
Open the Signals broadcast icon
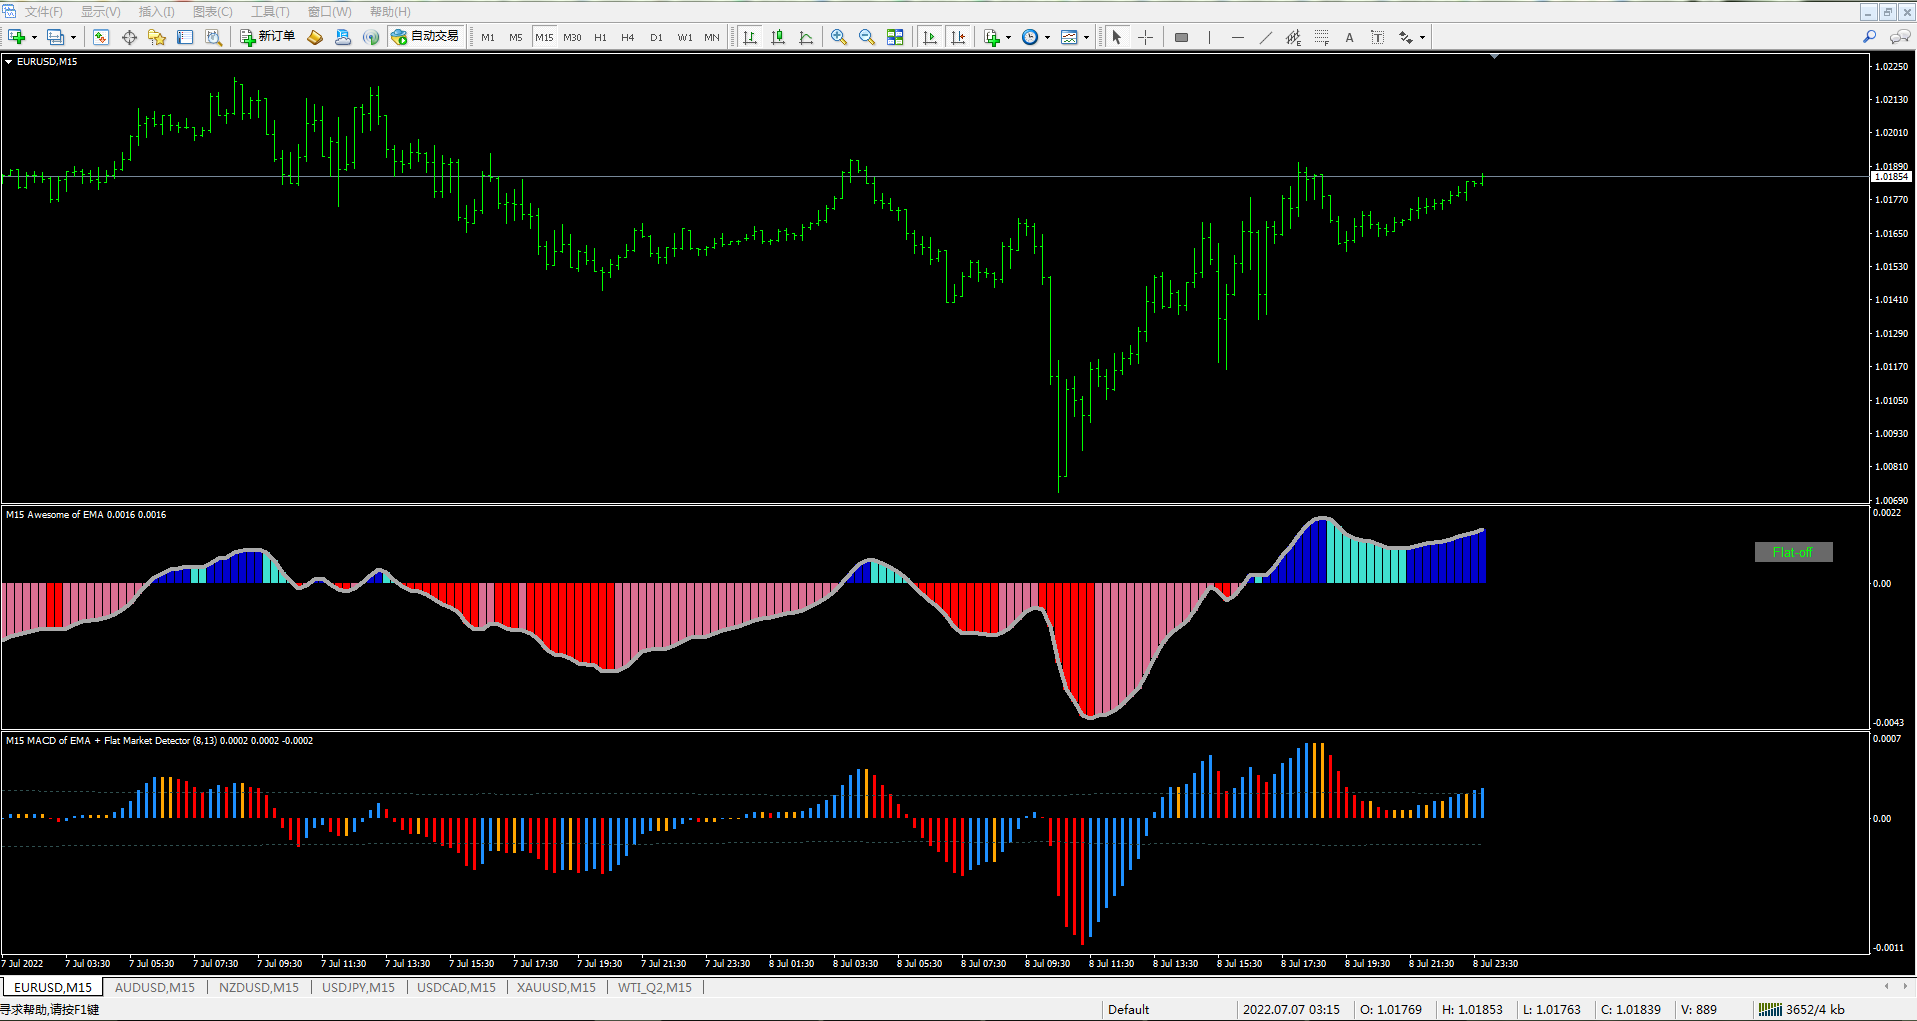coord(371,37)
